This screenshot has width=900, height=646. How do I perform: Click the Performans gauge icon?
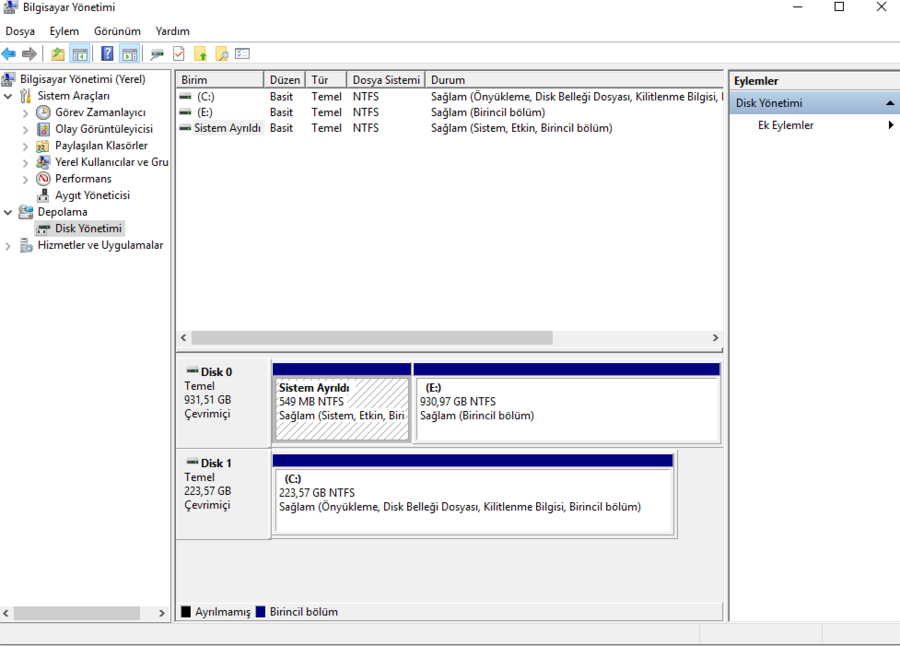tap(44, 179)
